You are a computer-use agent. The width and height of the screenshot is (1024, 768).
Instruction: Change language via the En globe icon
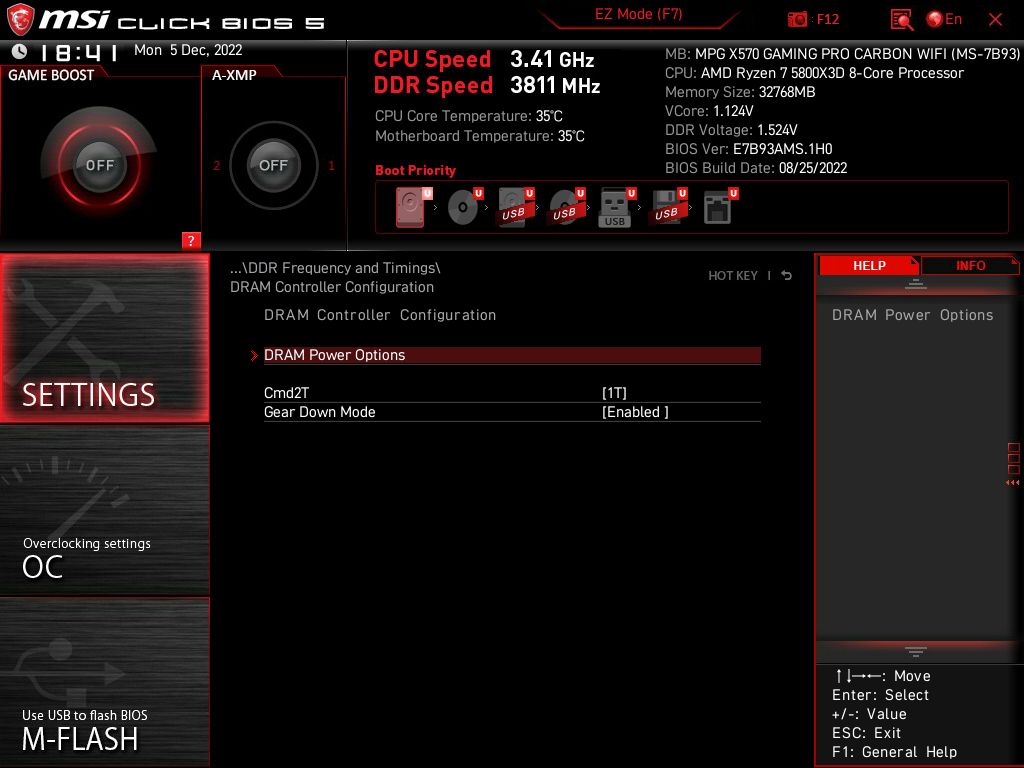click(944, 19)
